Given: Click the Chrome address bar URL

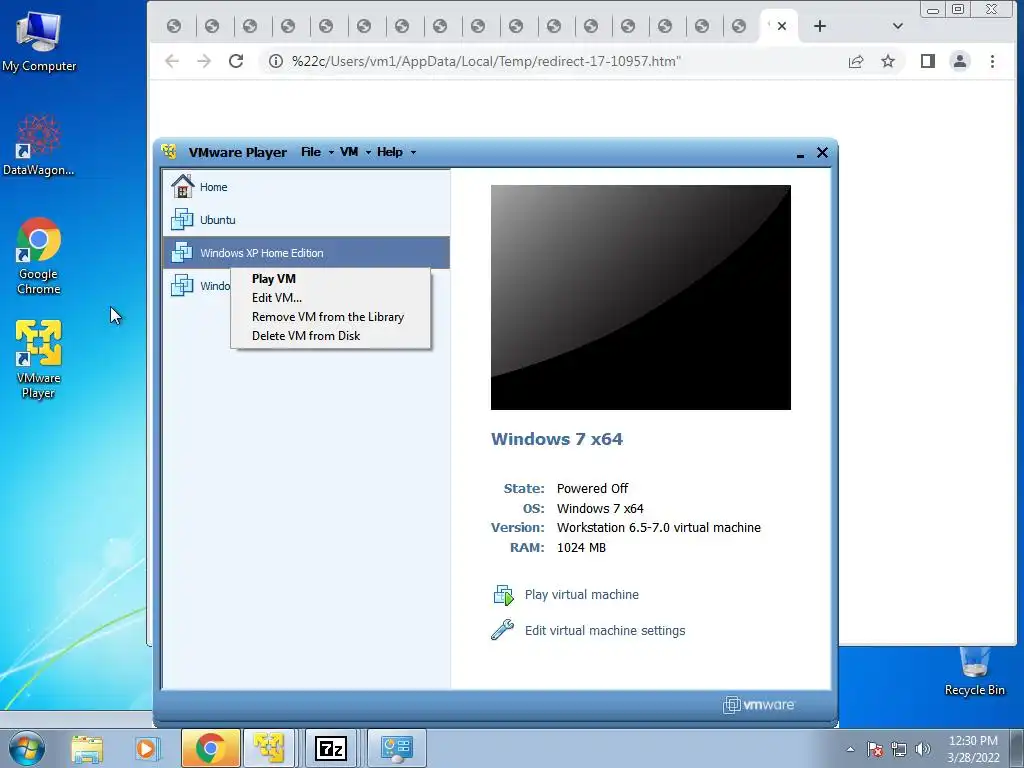Looking at the screenshot, I should pyautogui.click(x=486, y=61).
